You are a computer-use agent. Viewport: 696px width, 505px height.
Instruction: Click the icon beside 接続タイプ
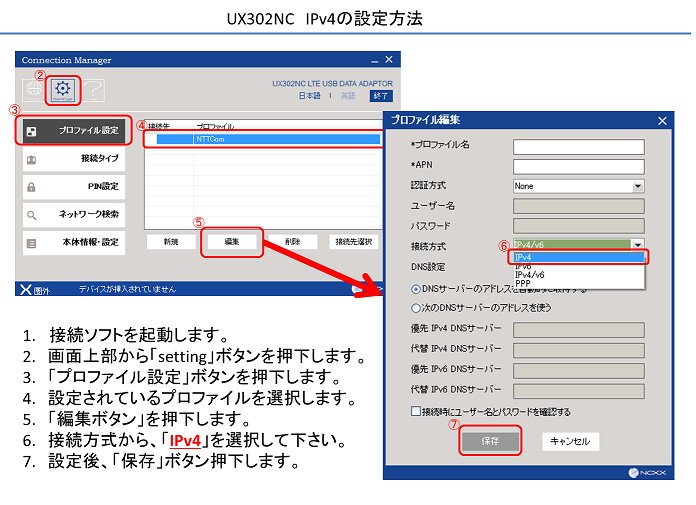tap(31, 159)
